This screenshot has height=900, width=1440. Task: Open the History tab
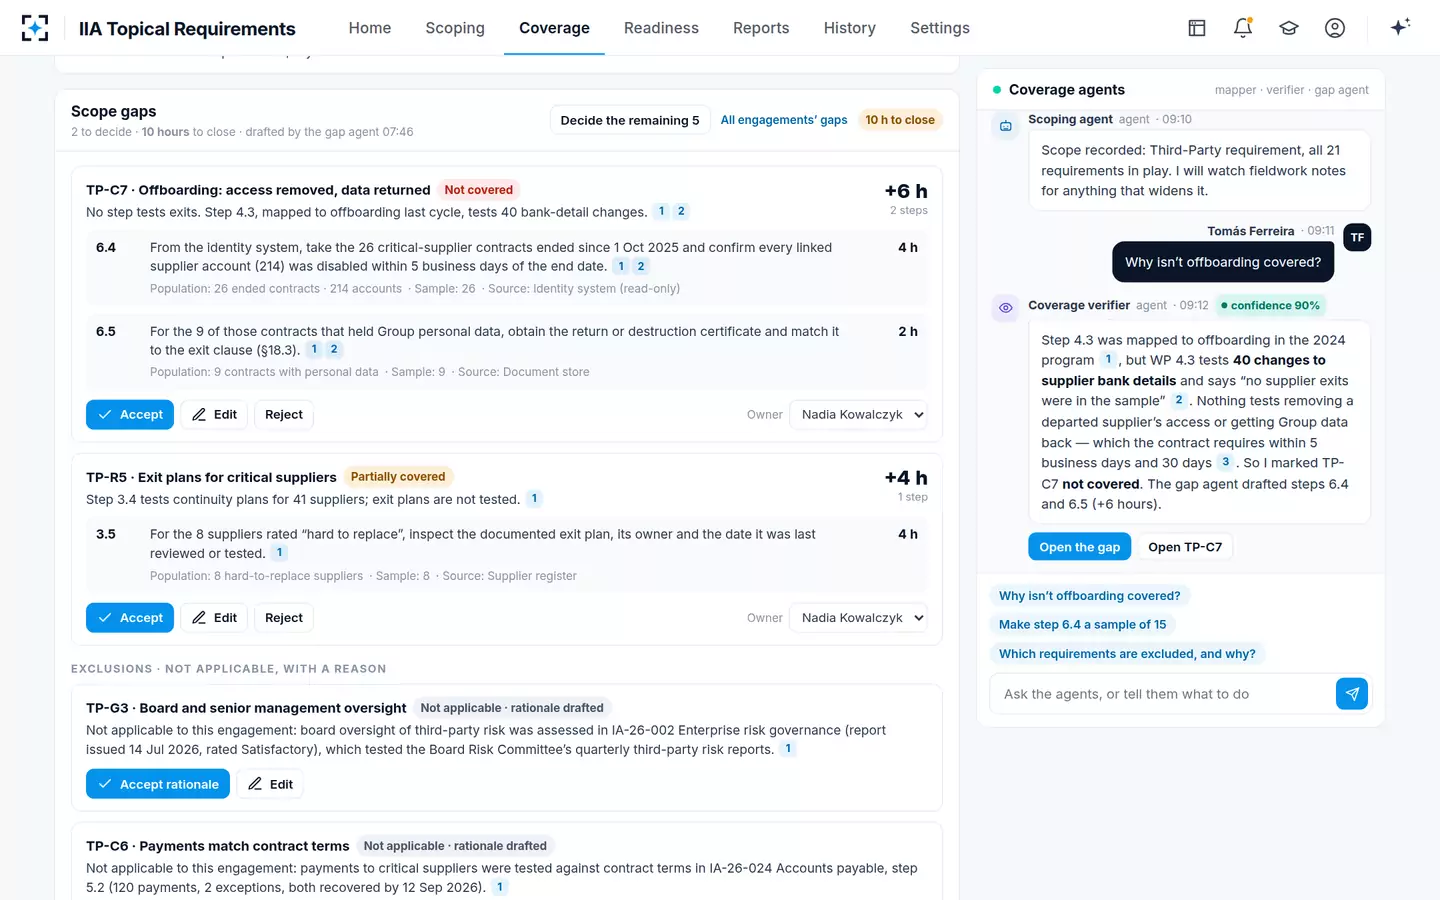pos(850,28)
